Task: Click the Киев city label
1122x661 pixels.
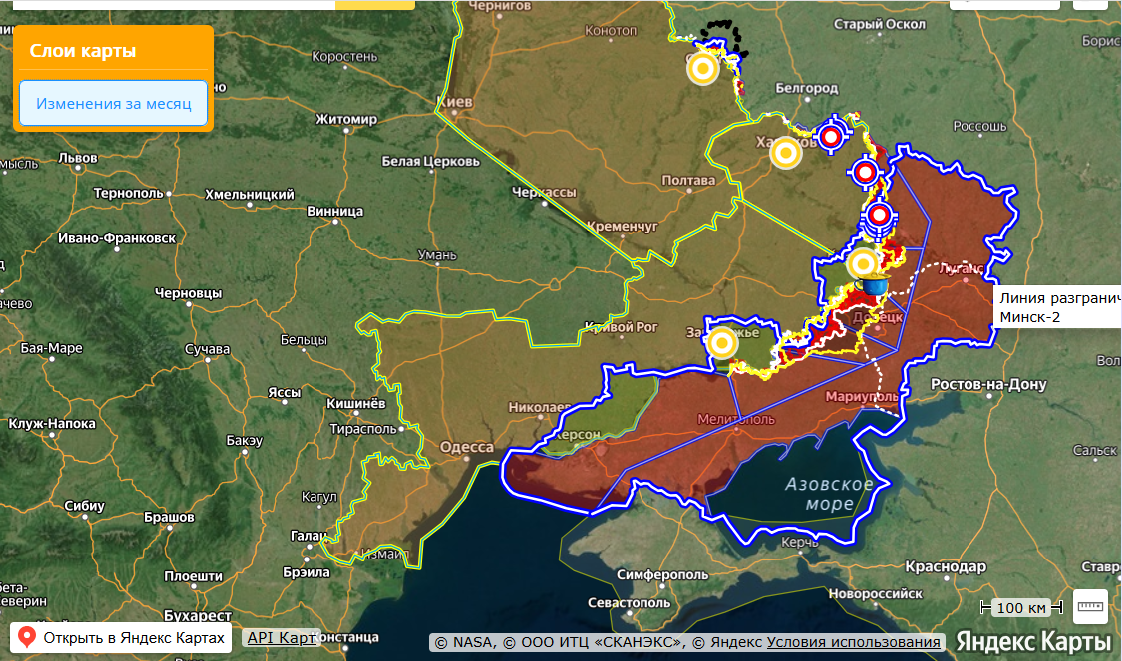Action: (454, 102)
